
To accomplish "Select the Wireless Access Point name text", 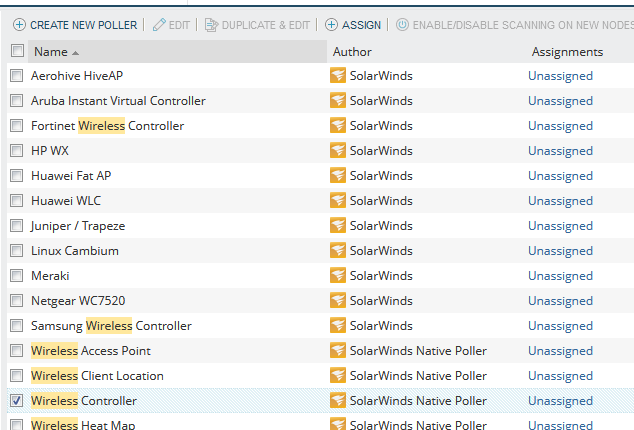I will point(91,351).
